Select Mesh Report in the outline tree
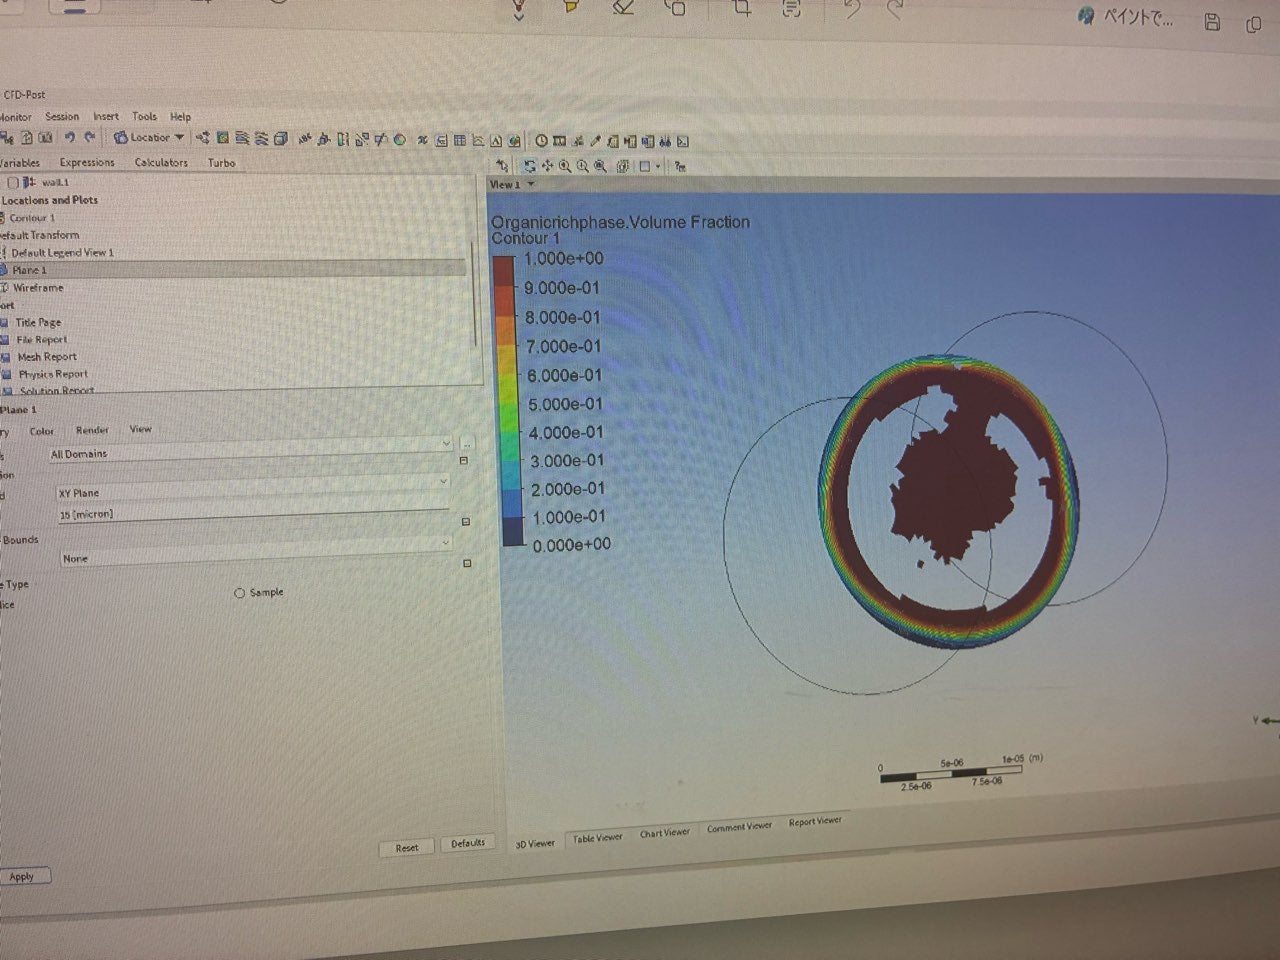The width and height of the screenshot is (1280, 960). [47, 357]
